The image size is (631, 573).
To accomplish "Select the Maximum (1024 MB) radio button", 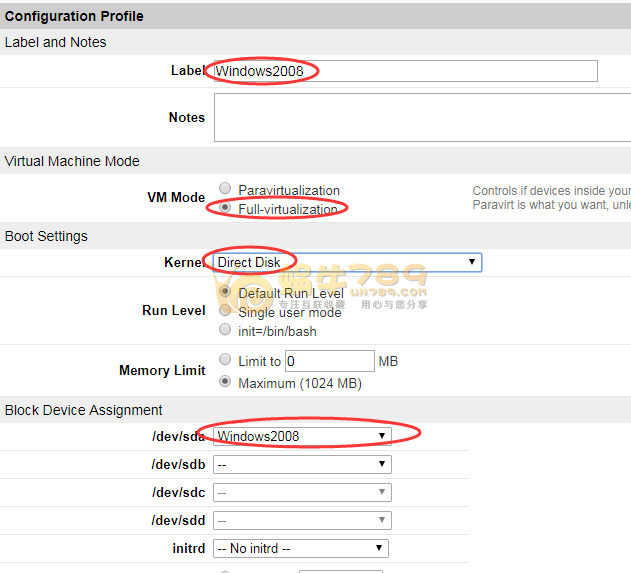I will pyautogui.click(x=226, y=382).
